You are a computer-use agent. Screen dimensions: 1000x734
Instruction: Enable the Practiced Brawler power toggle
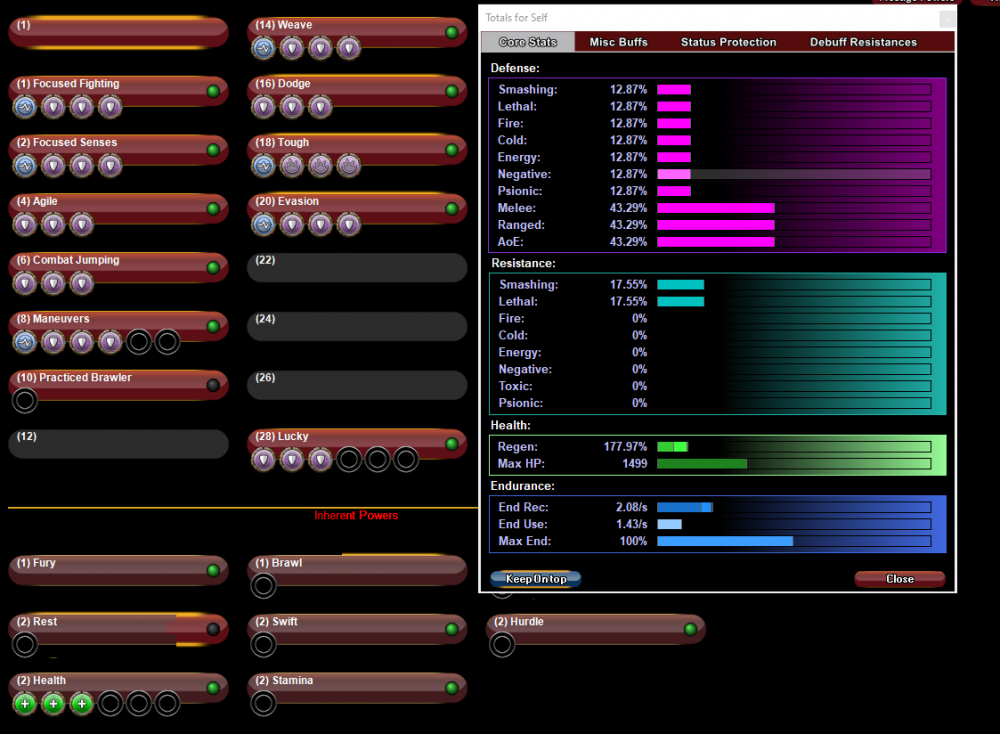pos(212,385)
